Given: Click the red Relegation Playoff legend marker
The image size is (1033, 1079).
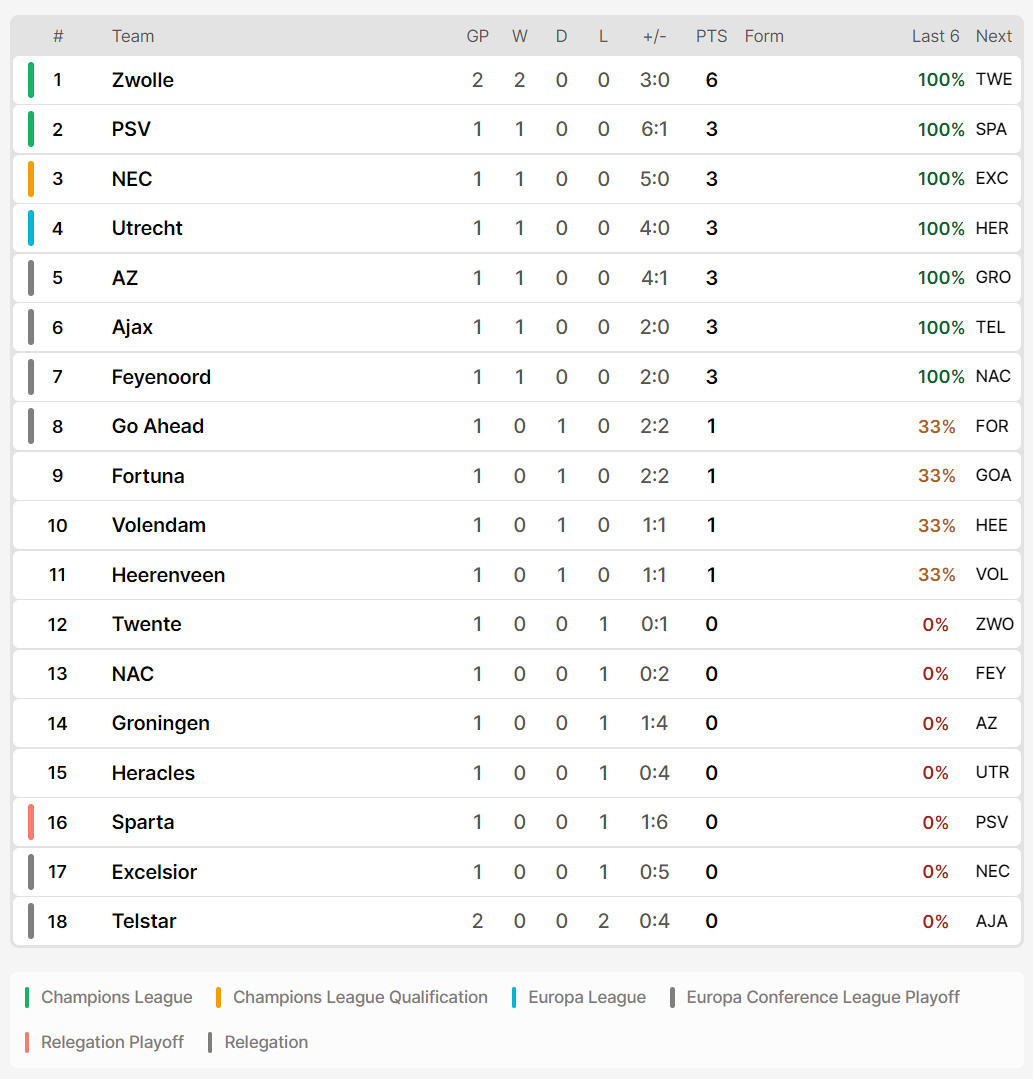Looking at the screenshot, I should pyautogui.click(x=27, y=1043).
